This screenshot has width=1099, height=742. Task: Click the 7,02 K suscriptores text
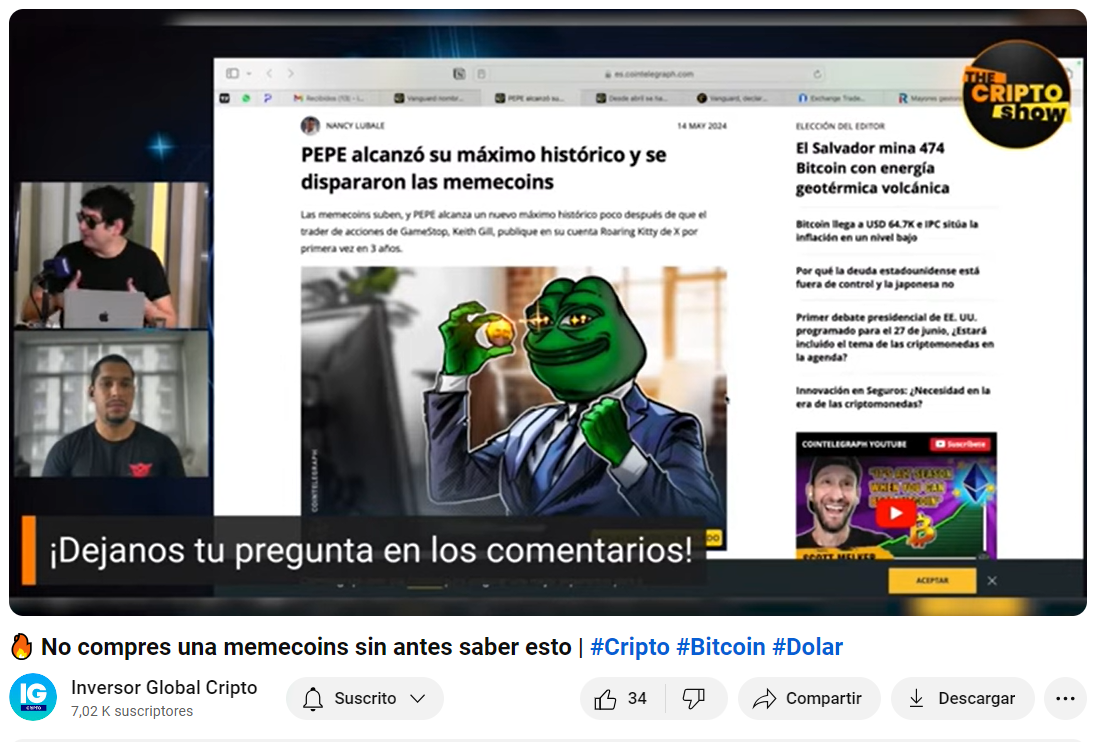pos(132,711)
